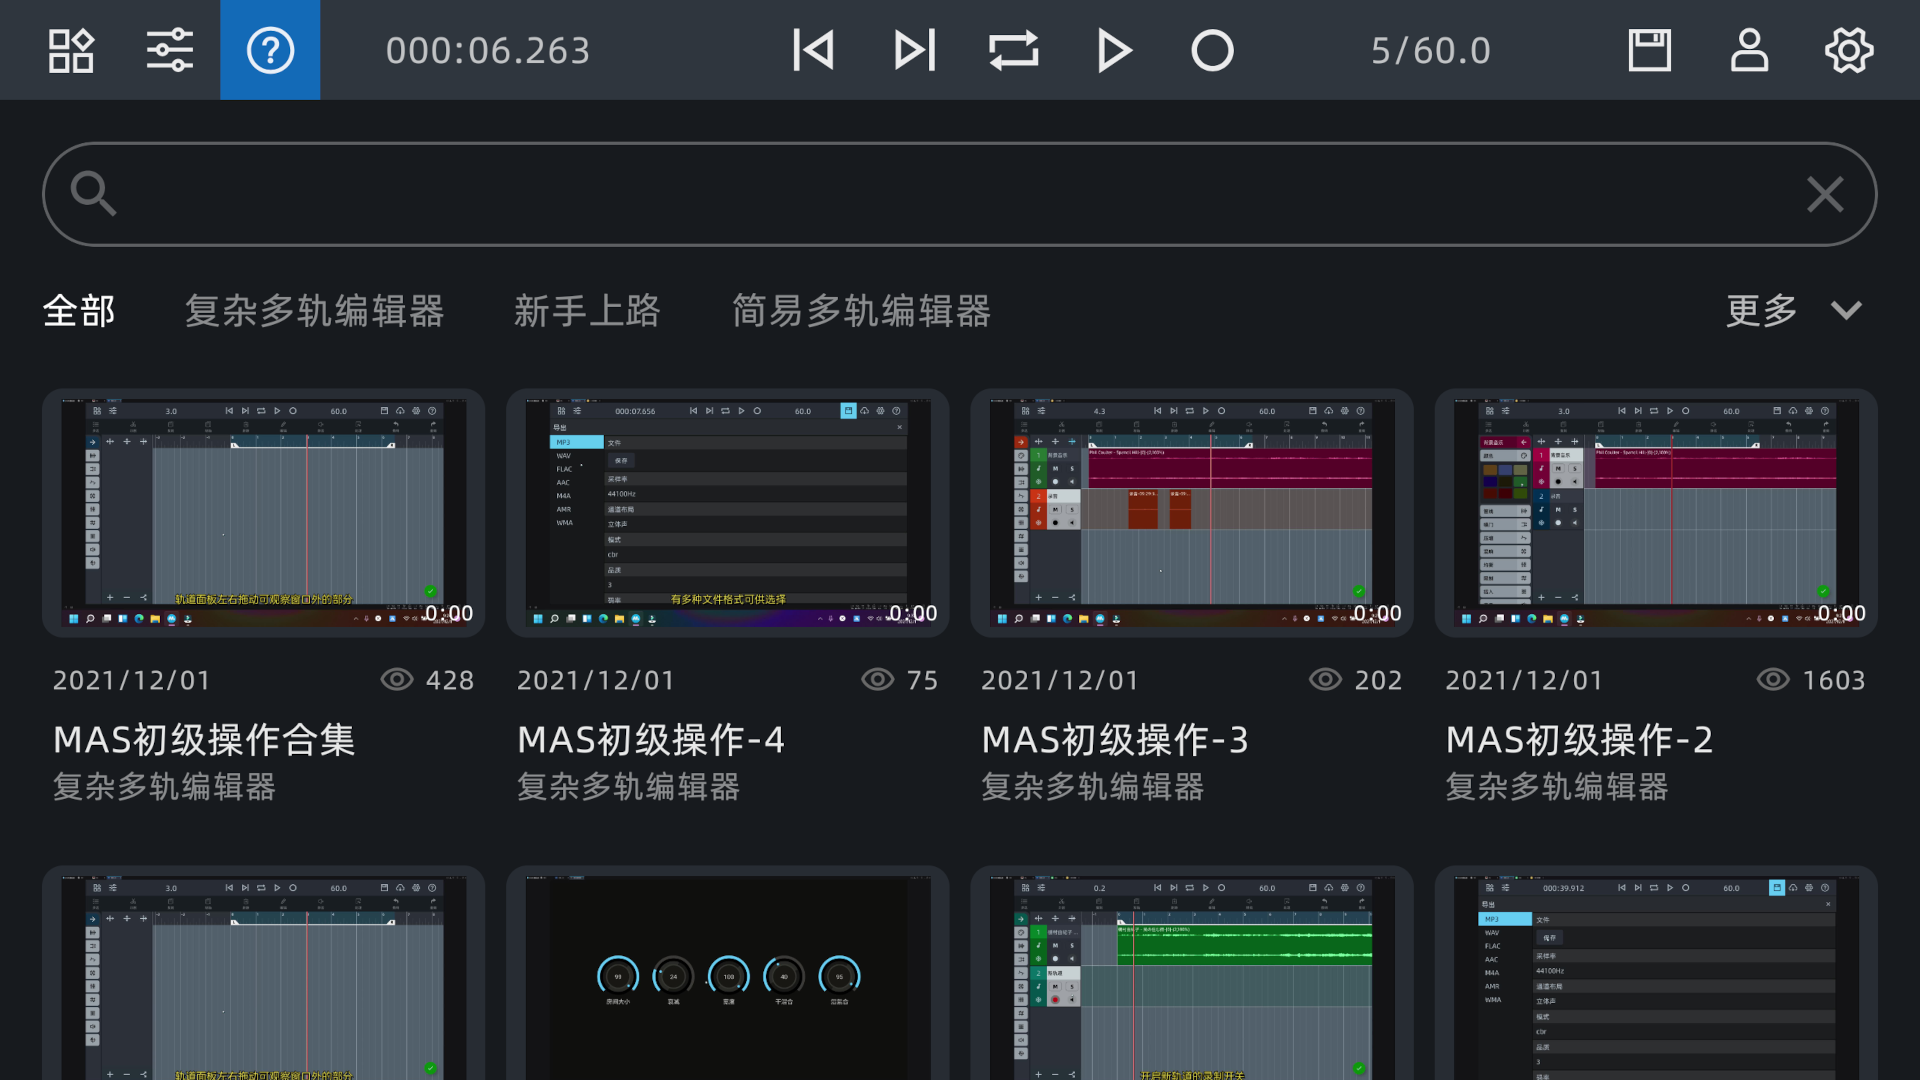Open the save project icon
The height and width of the screenshot is (1080, 1920).
[x=1648, y=49]
